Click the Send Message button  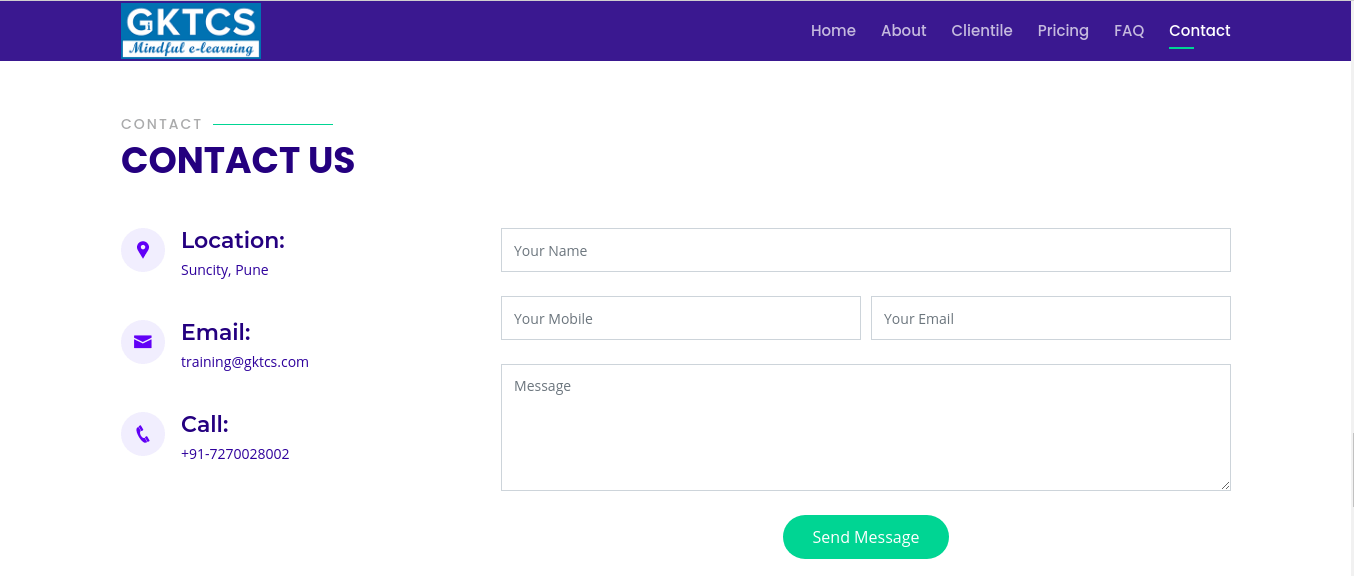click(x=866, y=537)
